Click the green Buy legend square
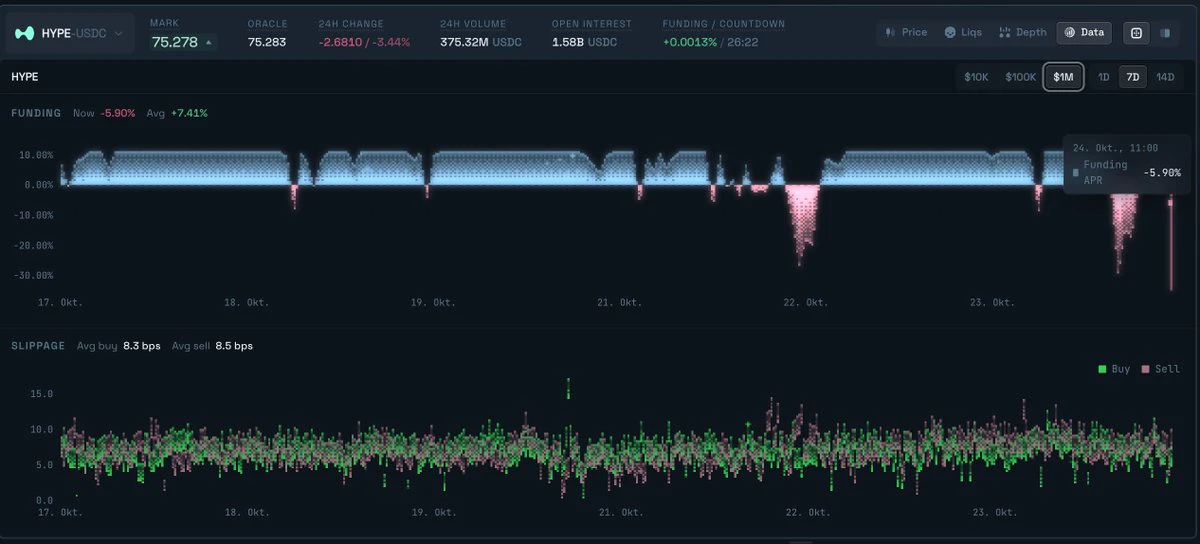The image size is (1200, 544). tap(1102, 369)
